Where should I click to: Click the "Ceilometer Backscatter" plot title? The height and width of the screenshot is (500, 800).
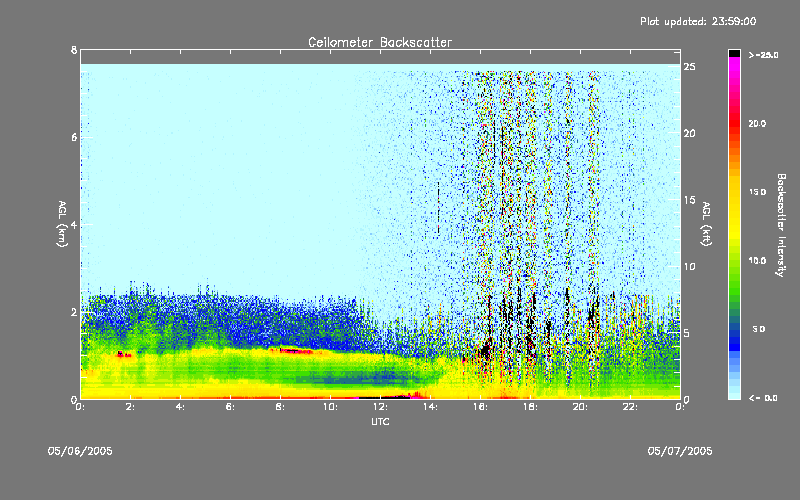pyautogui.click(x=380, y=42)
